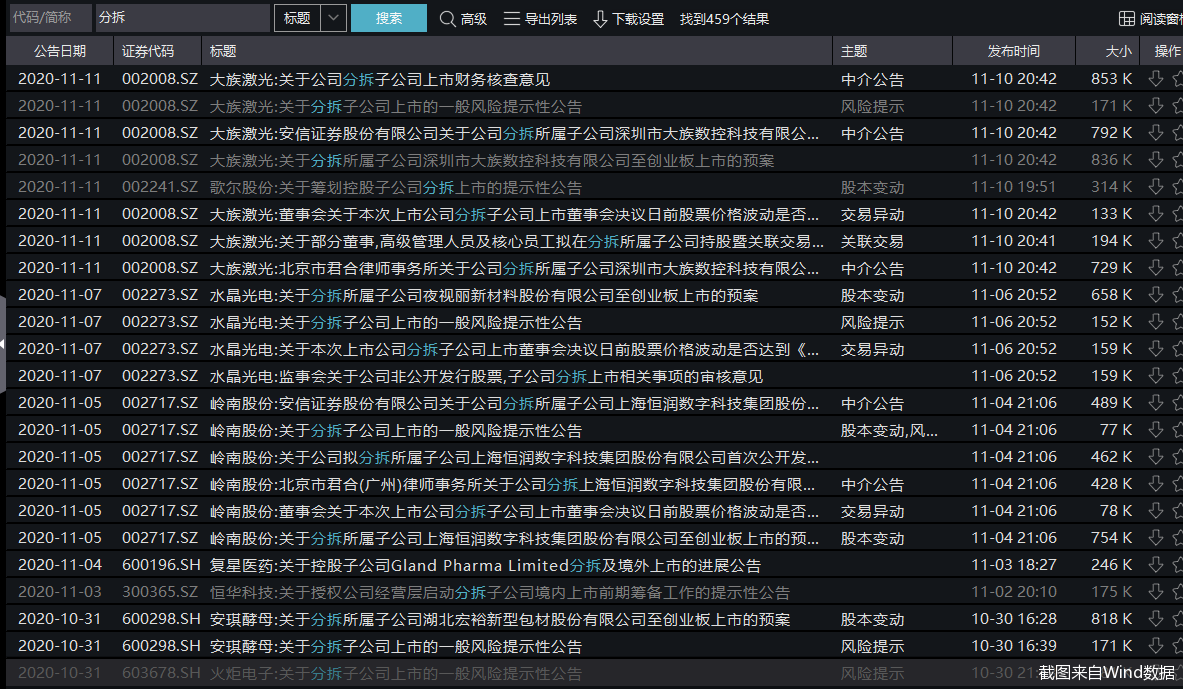Download the 792 K 安信证券 大族激光 announcement
1183x689 pixels.
click(x=1155, y=133)
